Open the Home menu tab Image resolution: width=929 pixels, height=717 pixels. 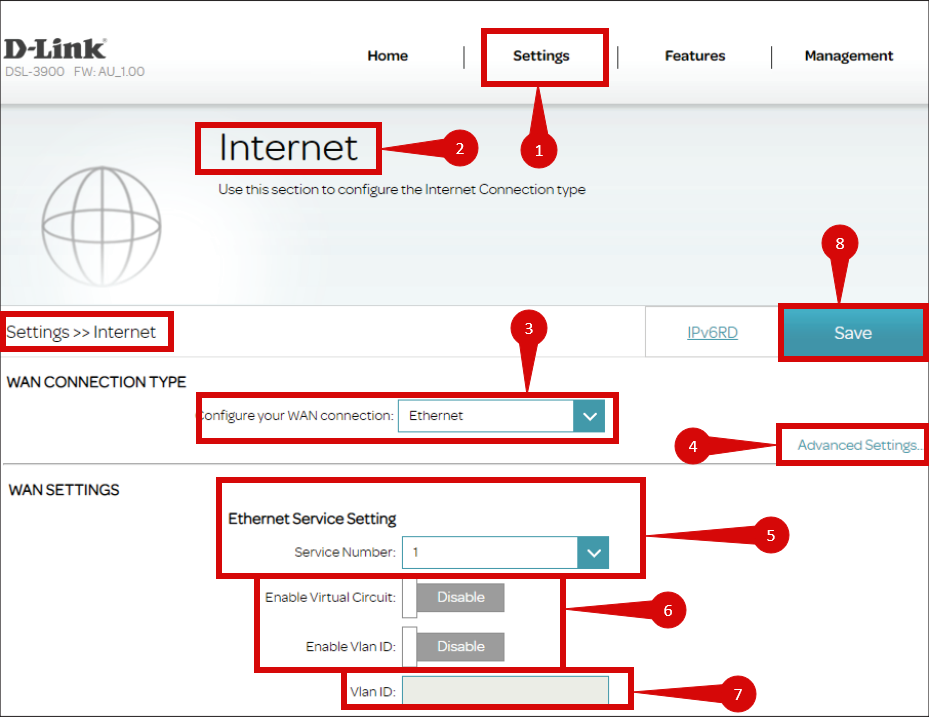tap(387, 56)
